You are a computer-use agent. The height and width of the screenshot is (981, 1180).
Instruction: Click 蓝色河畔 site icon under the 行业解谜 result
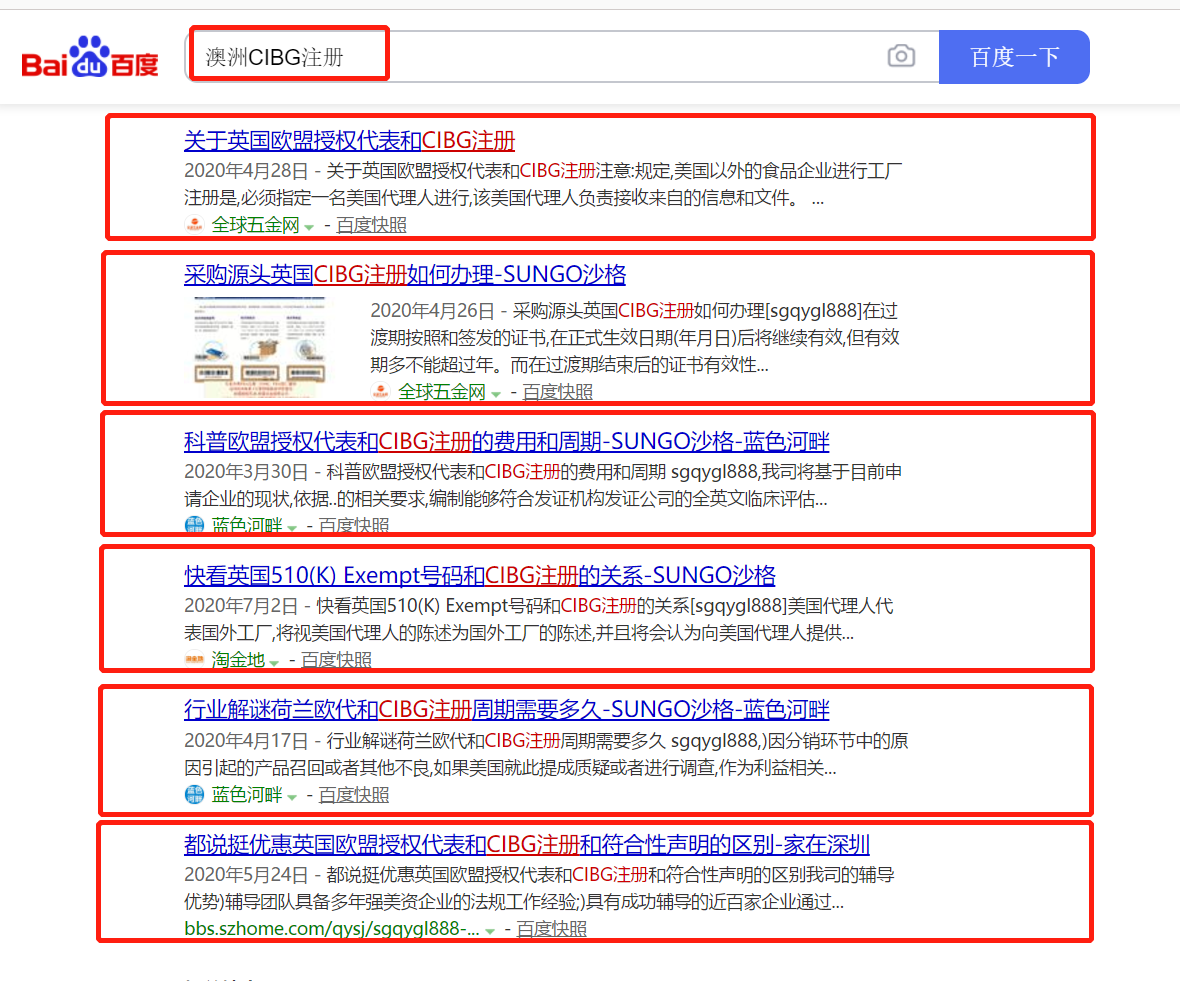(x=194, y=795)
